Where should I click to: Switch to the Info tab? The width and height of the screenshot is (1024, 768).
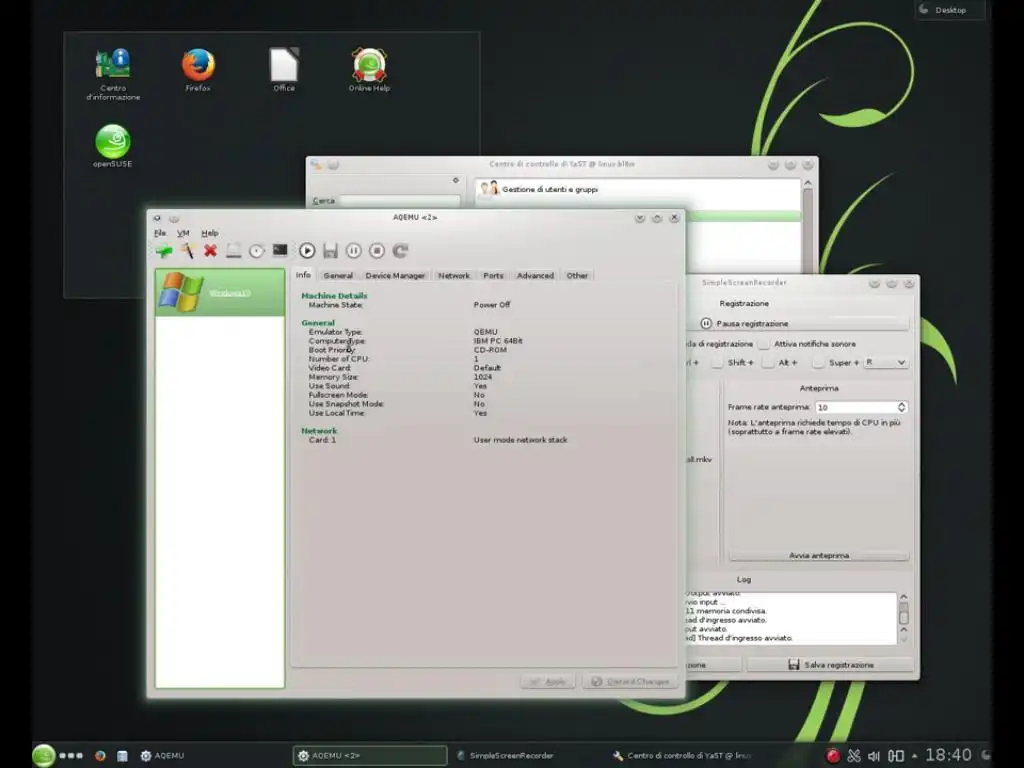(303, 275)
